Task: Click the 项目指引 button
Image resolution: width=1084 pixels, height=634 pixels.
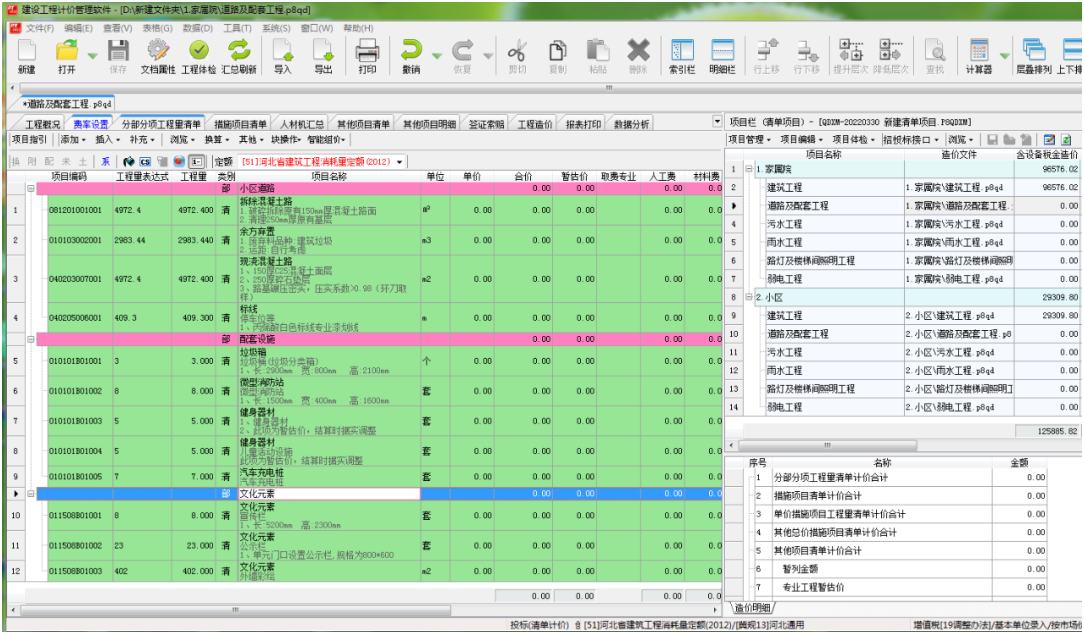Action: (x=29, y=140)
